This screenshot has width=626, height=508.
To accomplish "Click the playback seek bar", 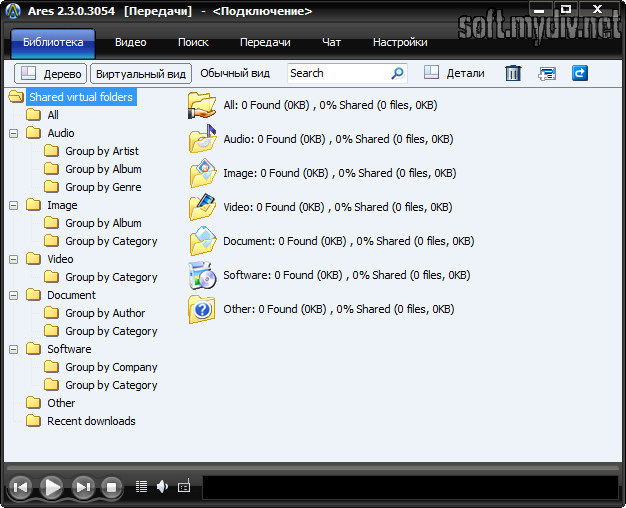I will (x=313, y=468).
